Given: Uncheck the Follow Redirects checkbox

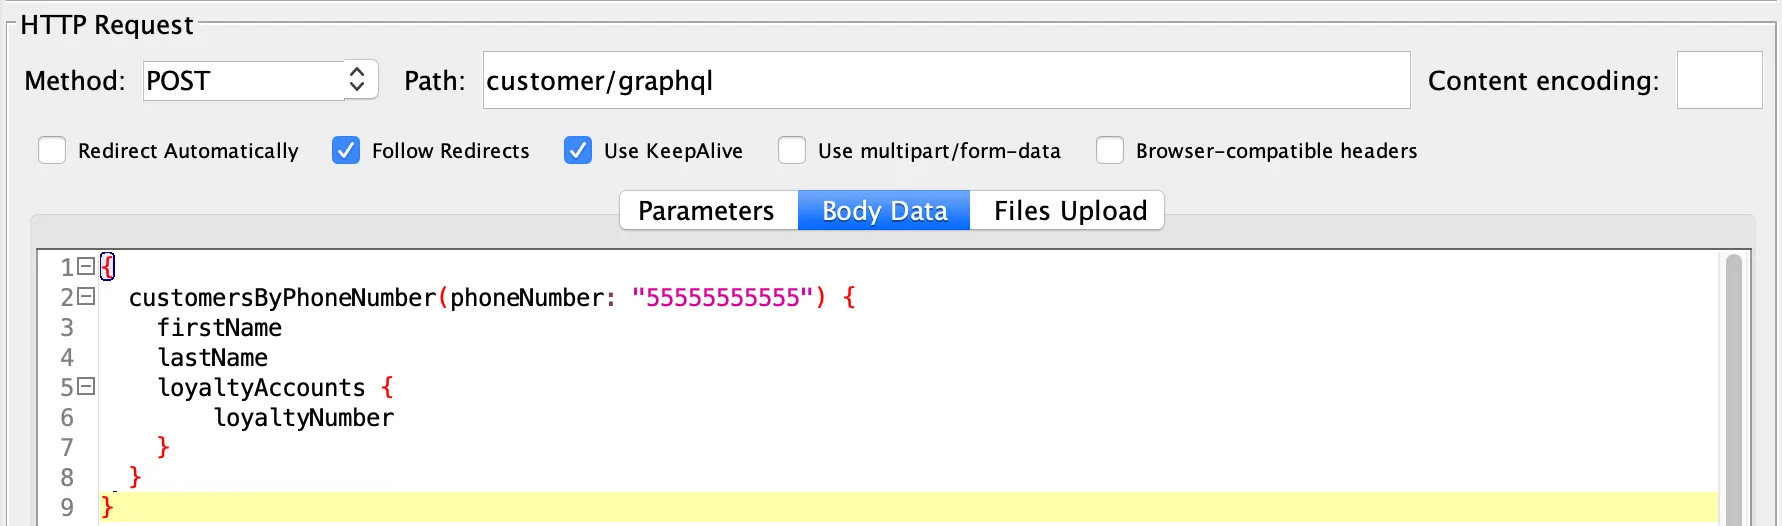Looking at the screenshot, I should pyautogui.click(x=346, y=150).
